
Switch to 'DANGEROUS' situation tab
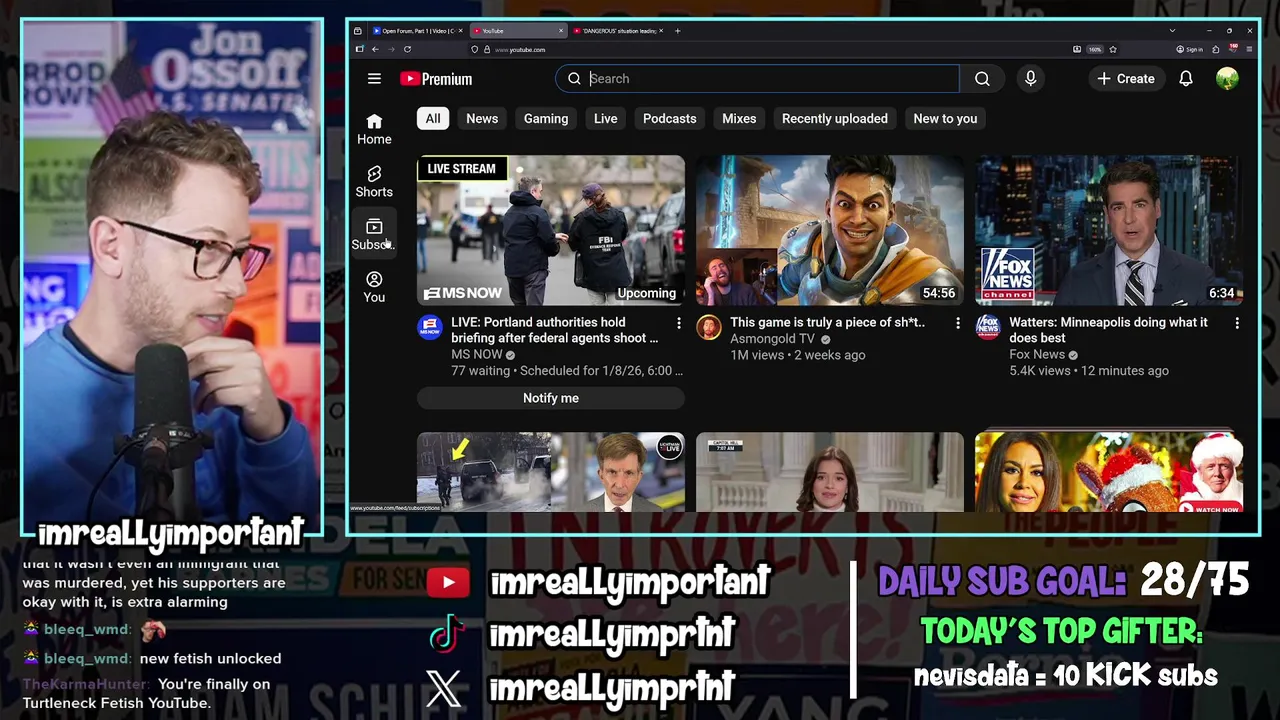pos(617,31)
